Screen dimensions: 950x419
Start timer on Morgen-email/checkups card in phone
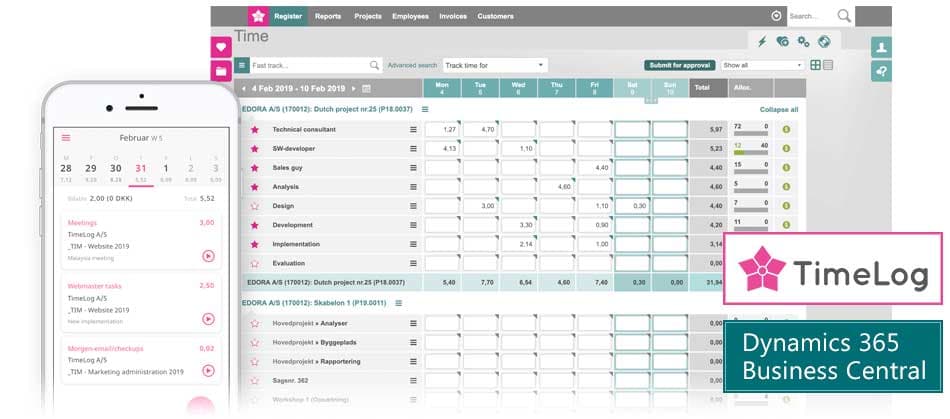tap(208, 371)
